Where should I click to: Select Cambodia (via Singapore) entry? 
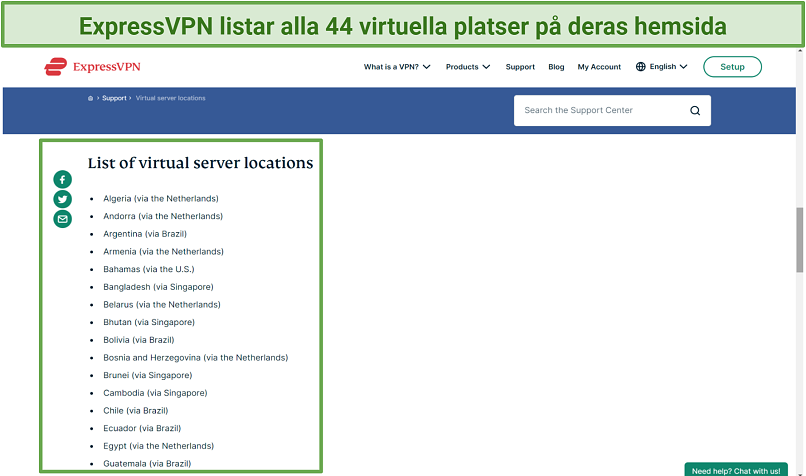click(x=155, y=393)
